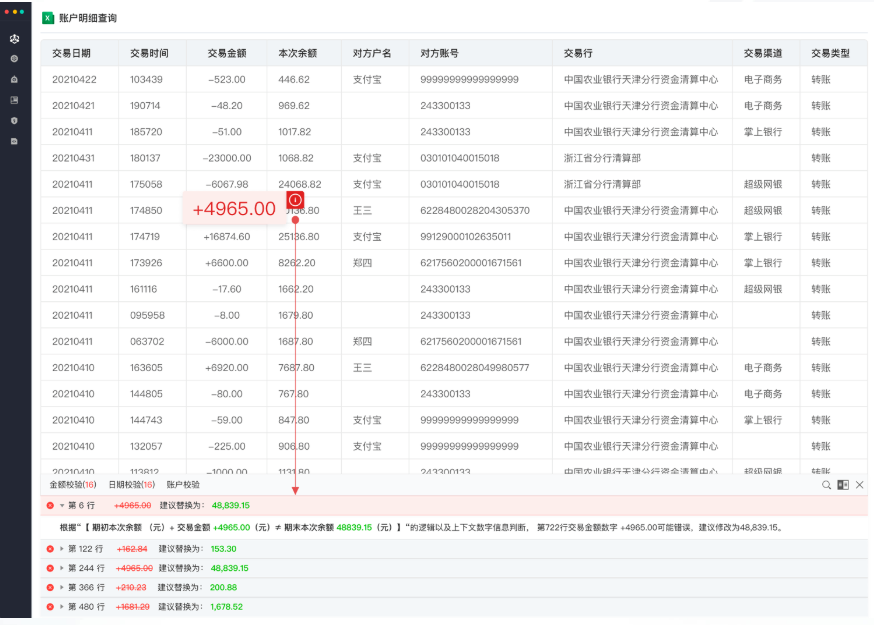
Task: Select the top logo icon in the left sidebar
Action: coord(13,38)
